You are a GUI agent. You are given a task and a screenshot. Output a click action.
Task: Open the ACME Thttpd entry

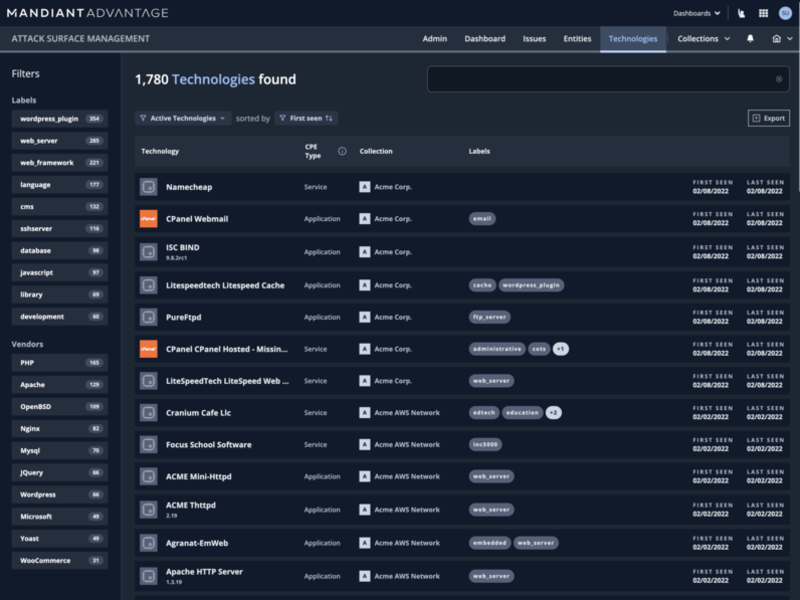point(462,510)
